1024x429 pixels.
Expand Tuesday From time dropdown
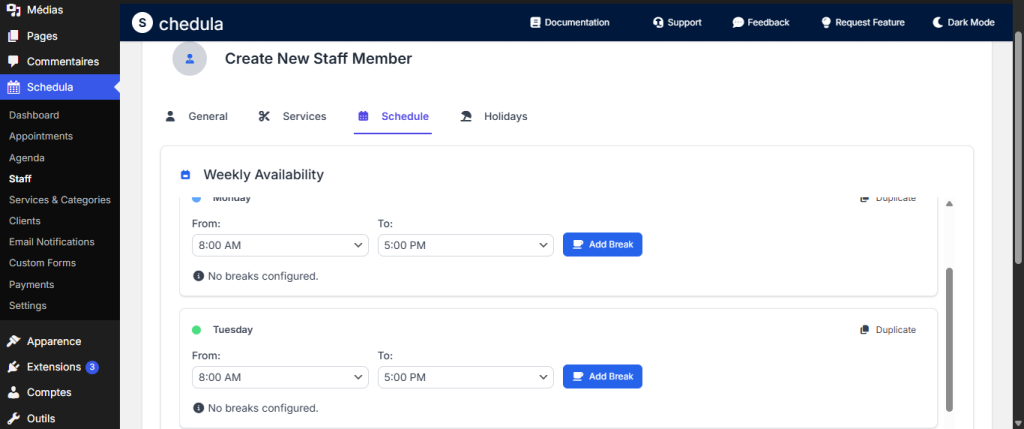pos(280,377)
